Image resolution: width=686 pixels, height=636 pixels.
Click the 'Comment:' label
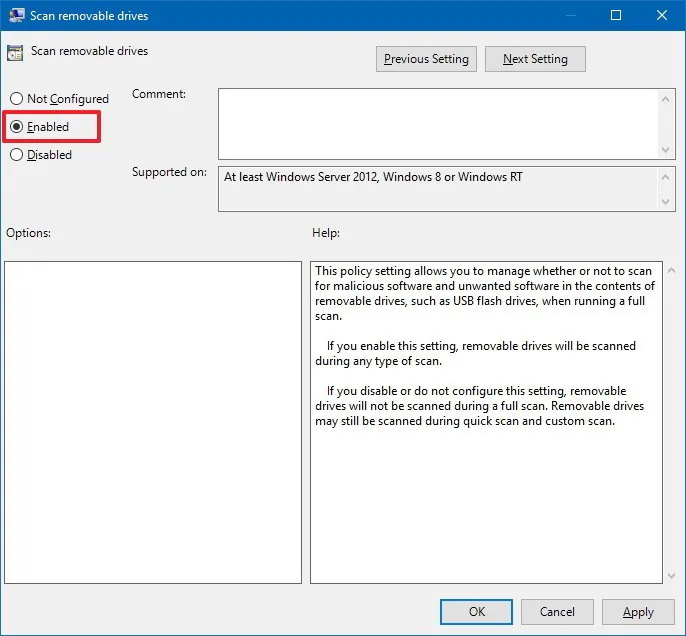159,94
